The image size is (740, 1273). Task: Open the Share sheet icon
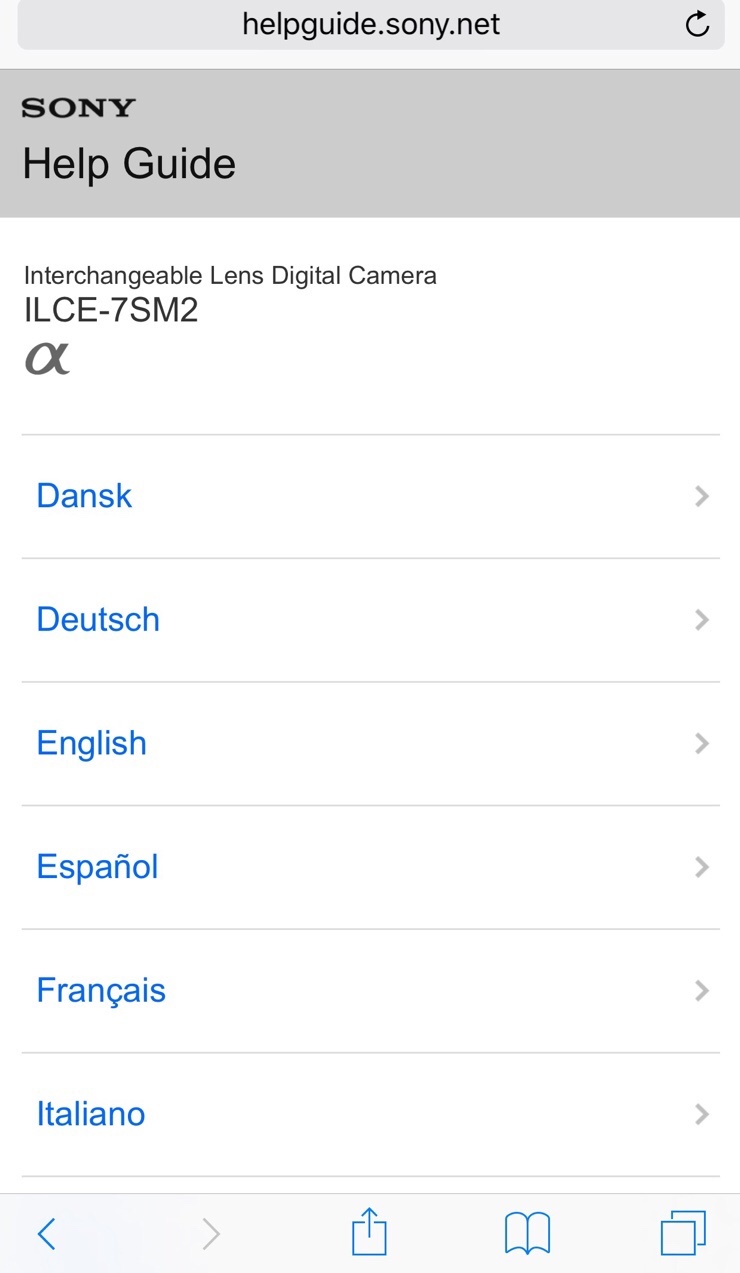369,1231
